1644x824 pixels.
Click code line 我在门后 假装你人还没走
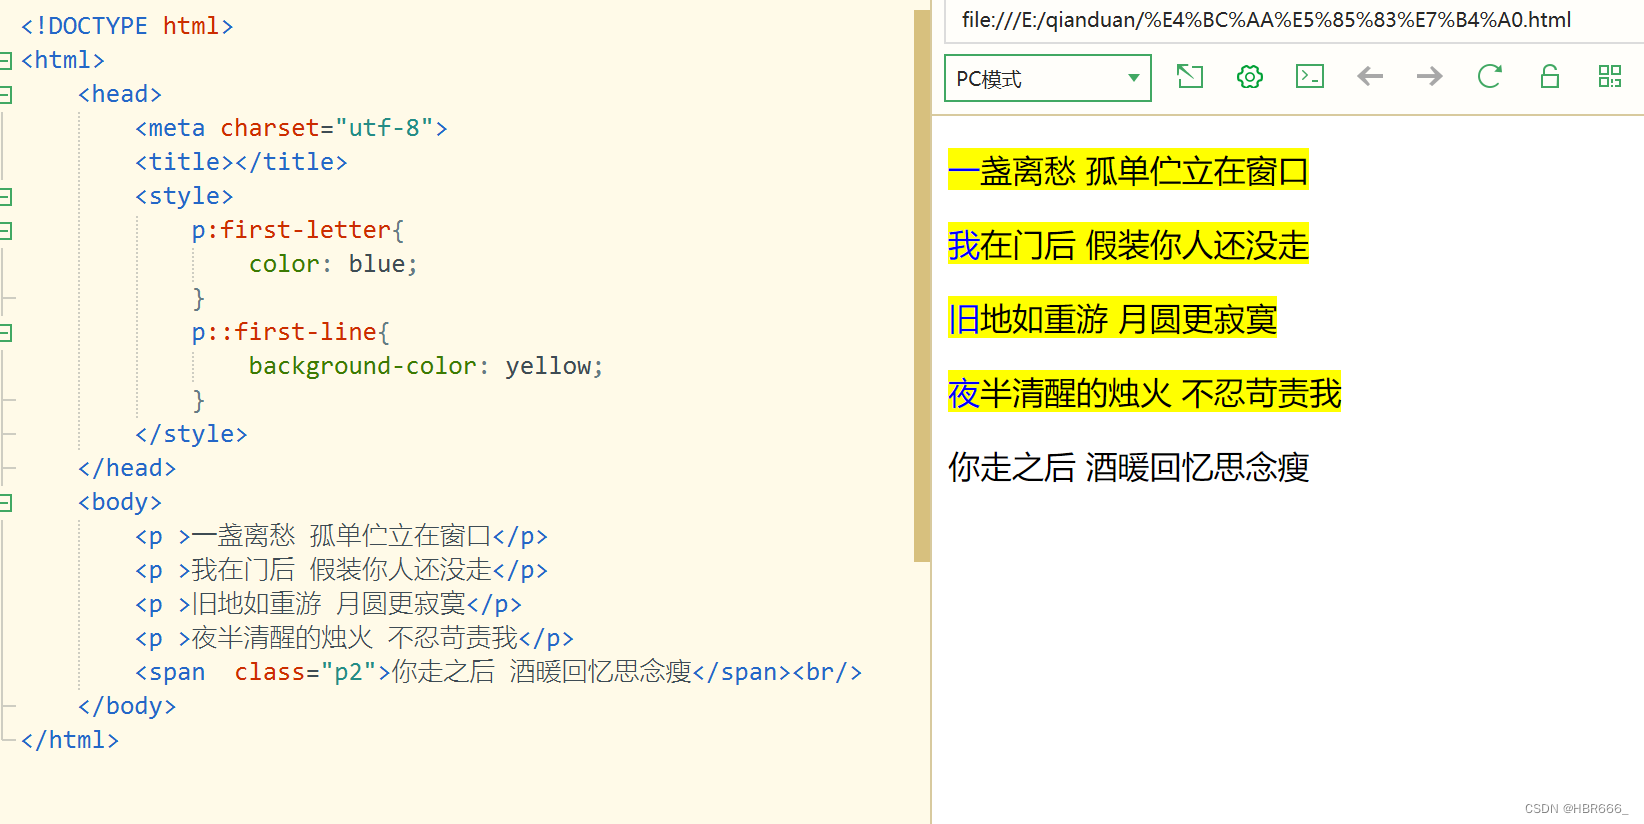point(341,570)
